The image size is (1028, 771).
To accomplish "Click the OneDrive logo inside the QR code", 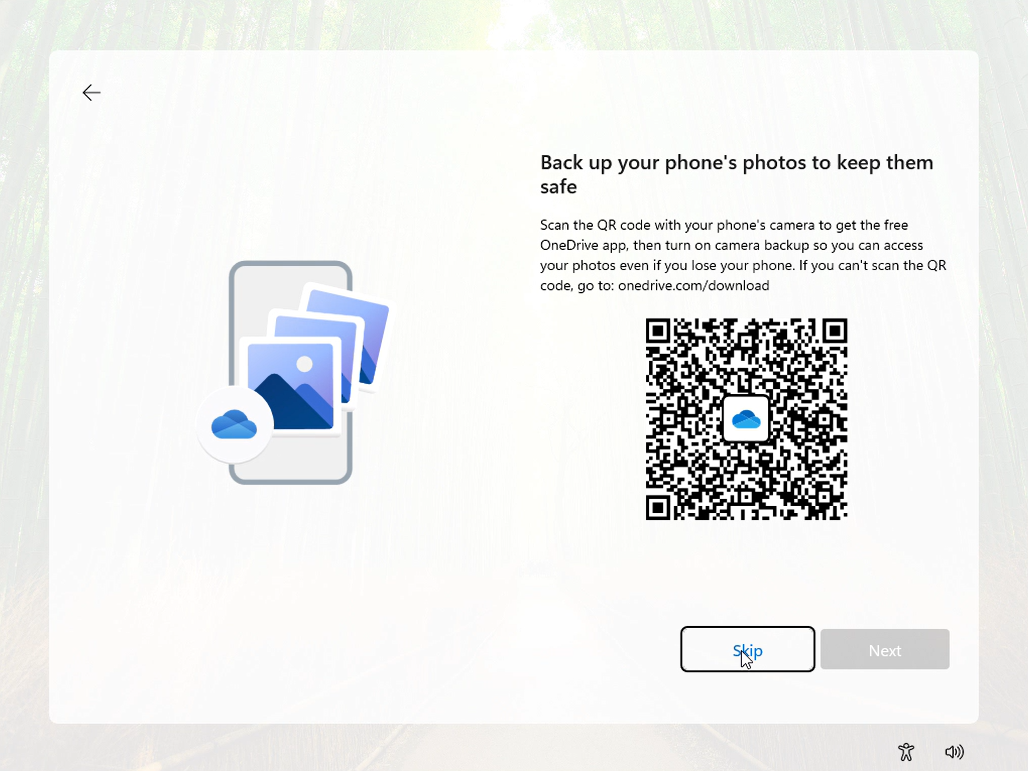I will 746,419.
